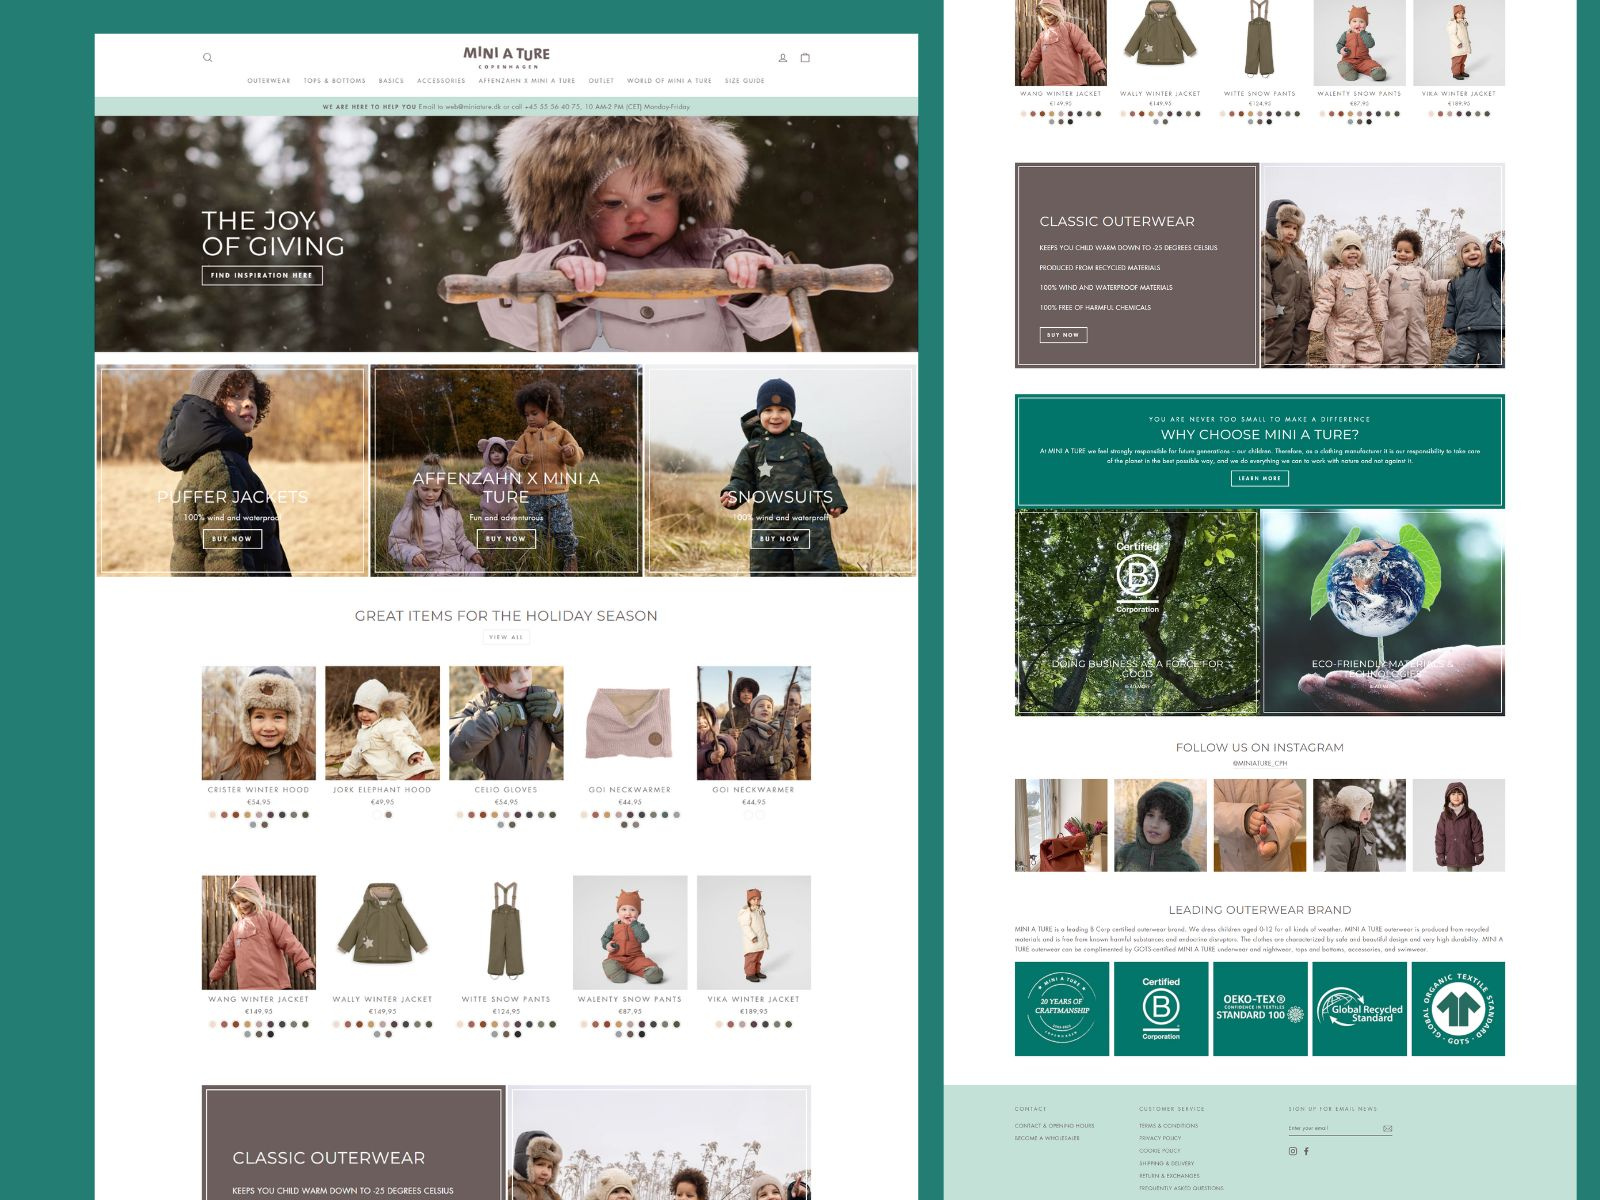Open World of Mini A Ture menu

669,81
